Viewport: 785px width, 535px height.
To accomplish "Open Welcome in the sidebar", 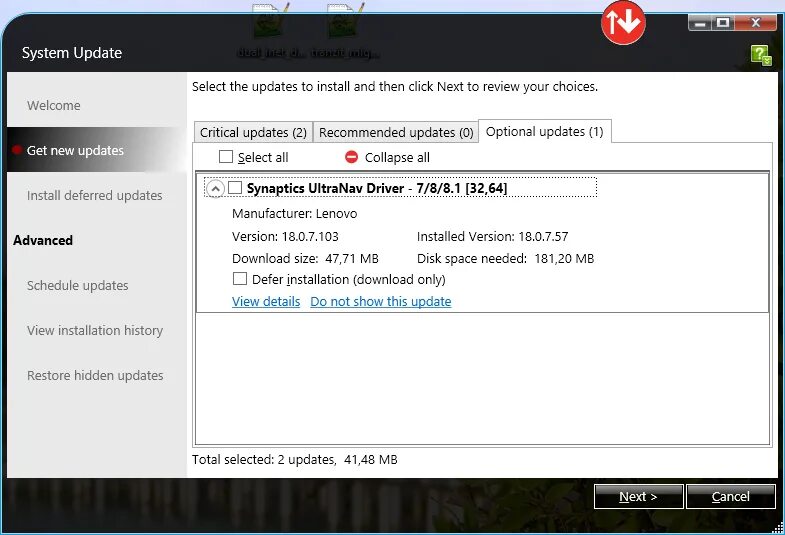I will 54,106.
